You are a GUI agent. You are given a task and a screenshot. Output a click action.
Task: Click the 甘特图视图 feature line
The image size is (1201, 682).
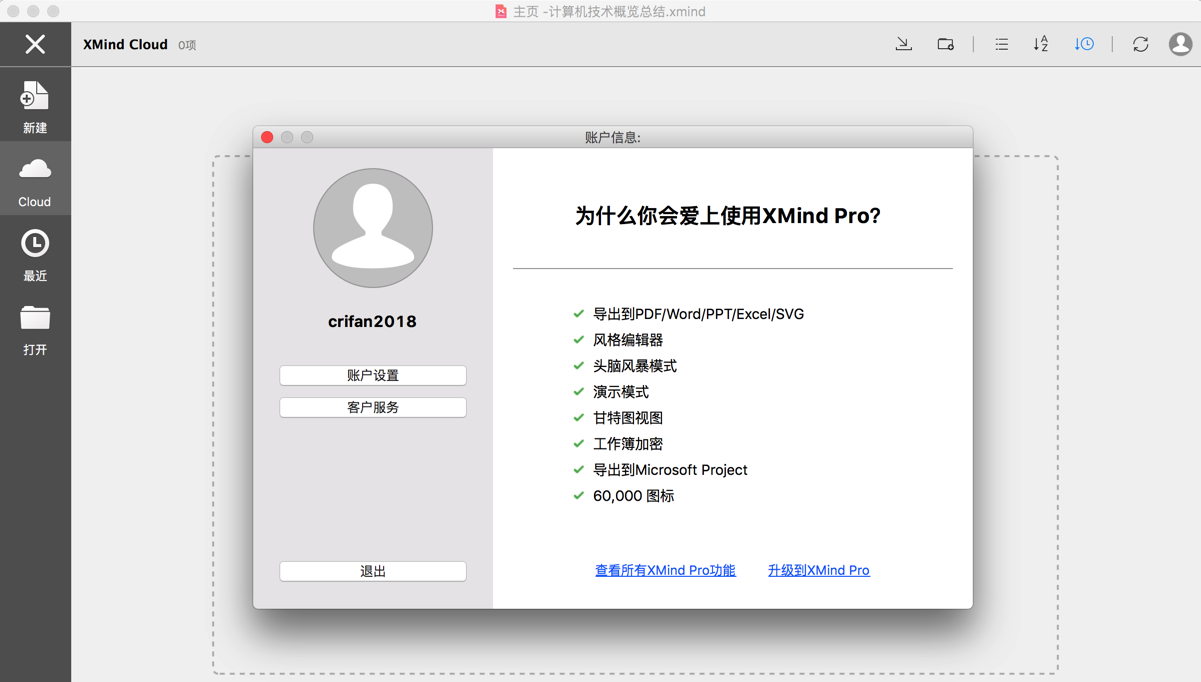[628, 418]
